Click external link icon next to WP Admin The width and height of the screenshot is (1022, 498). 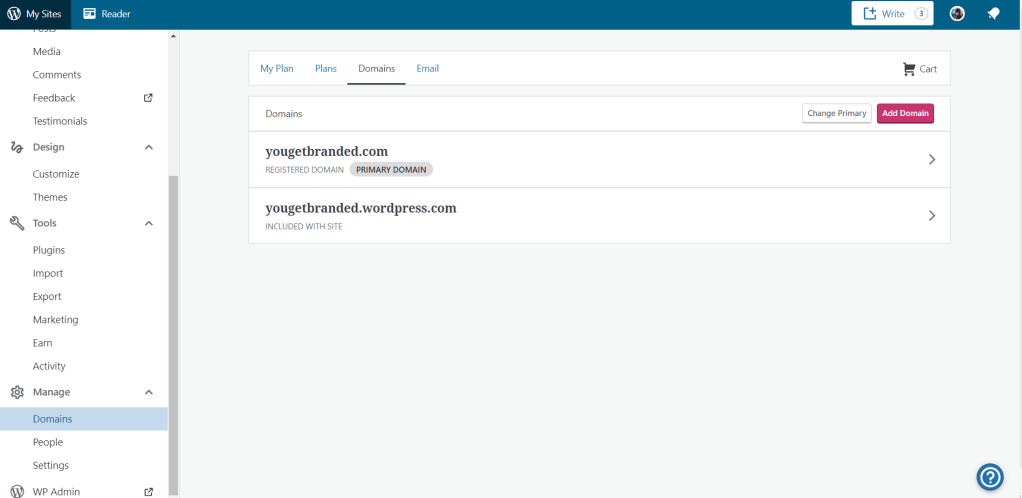point(149,491)
